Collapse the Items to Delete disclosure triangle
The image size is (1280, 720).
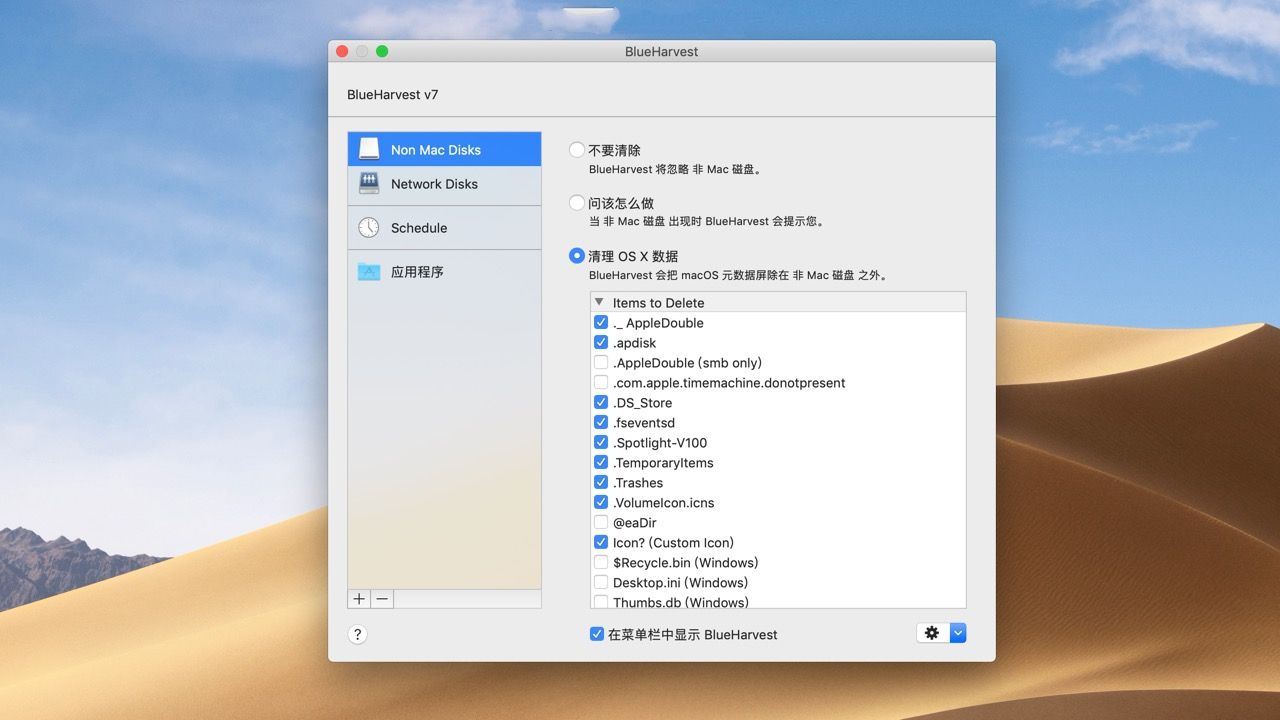pos(599,302)
